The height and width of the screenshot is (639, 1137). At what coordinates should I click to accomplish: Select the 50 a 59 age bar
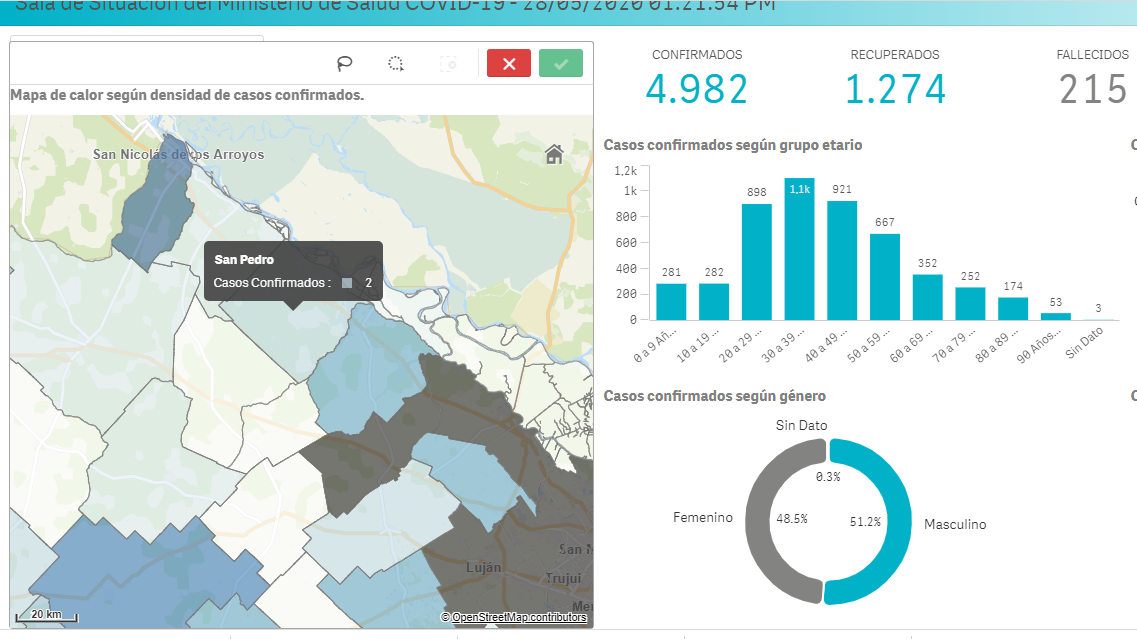coord(885,276)
